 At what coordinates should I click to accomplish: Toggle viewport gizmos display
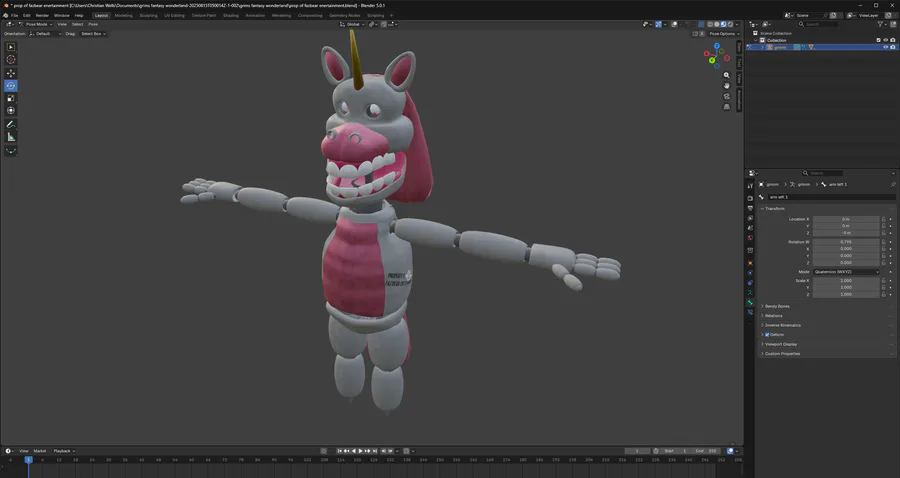click(x=658, y=24)
